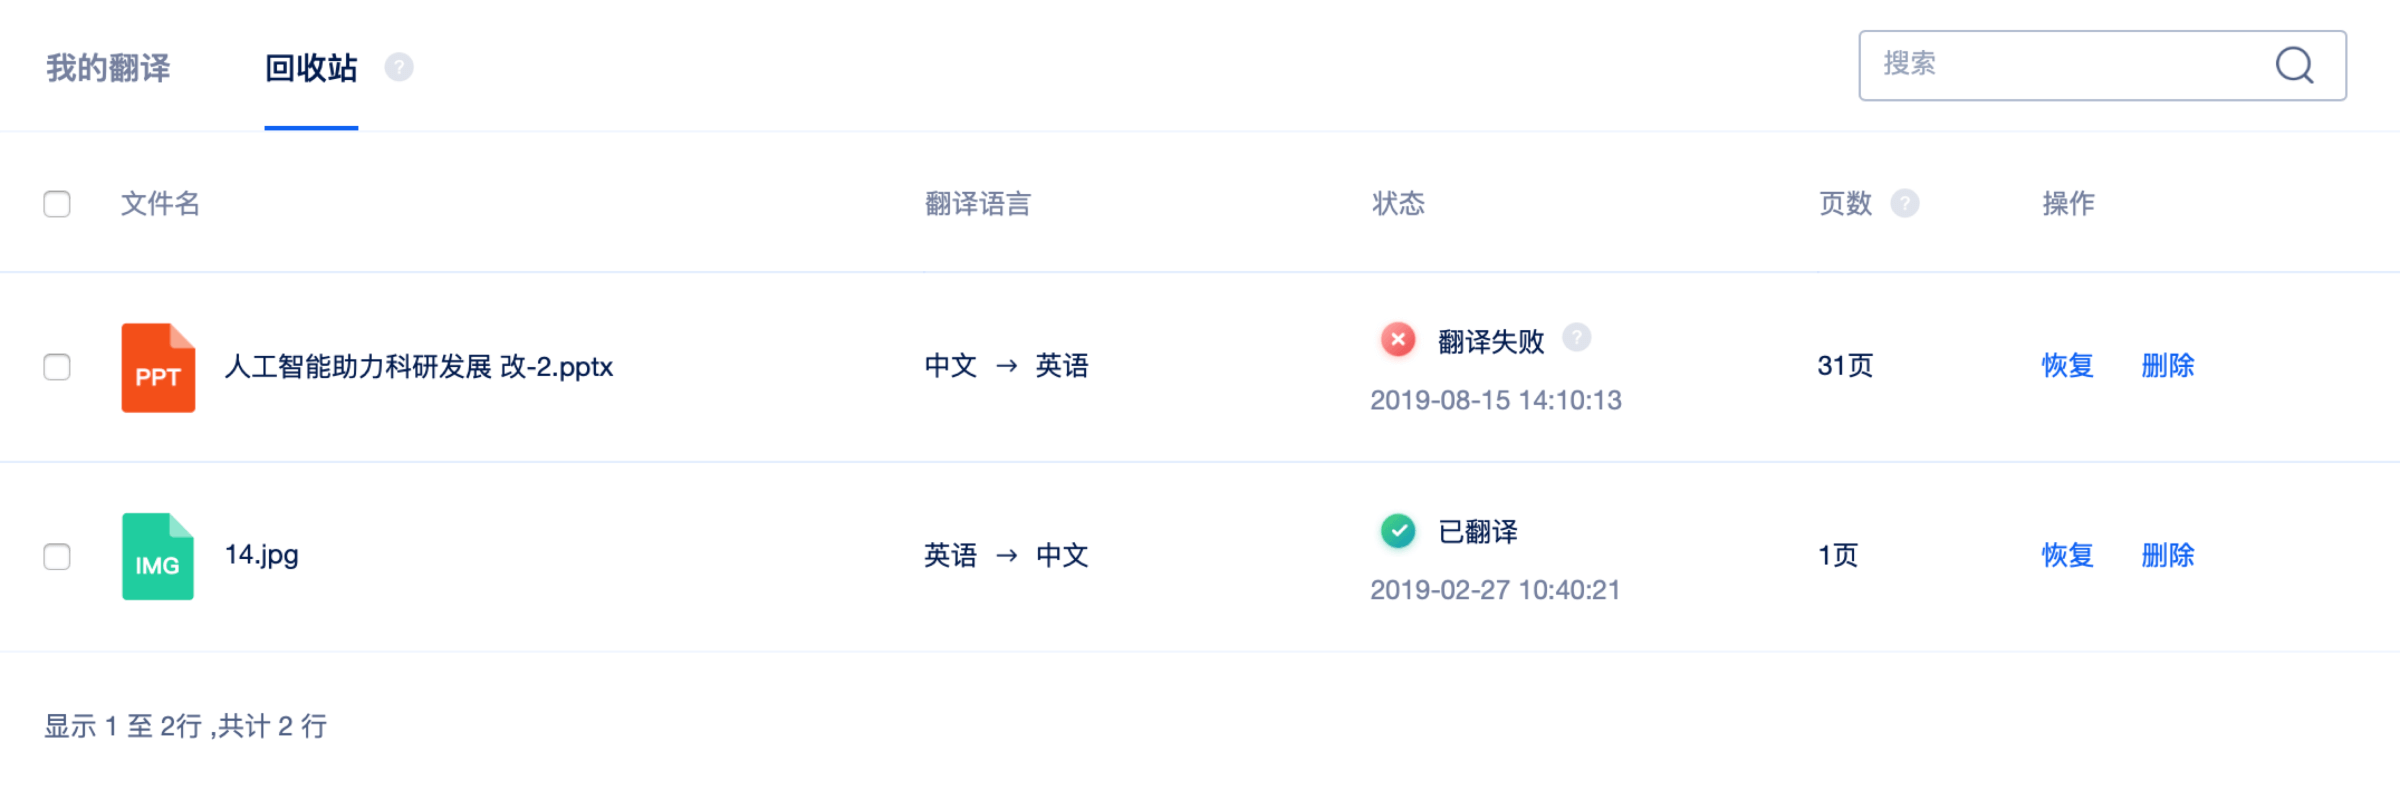Check the box for the pptx file row
The image size is (2400, 804).
coord(57,367)
